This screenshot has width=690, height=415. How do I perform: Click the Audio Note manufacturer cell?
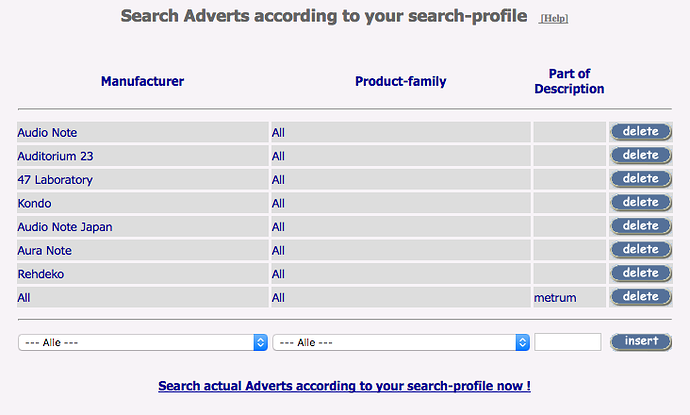coord(143,132)
